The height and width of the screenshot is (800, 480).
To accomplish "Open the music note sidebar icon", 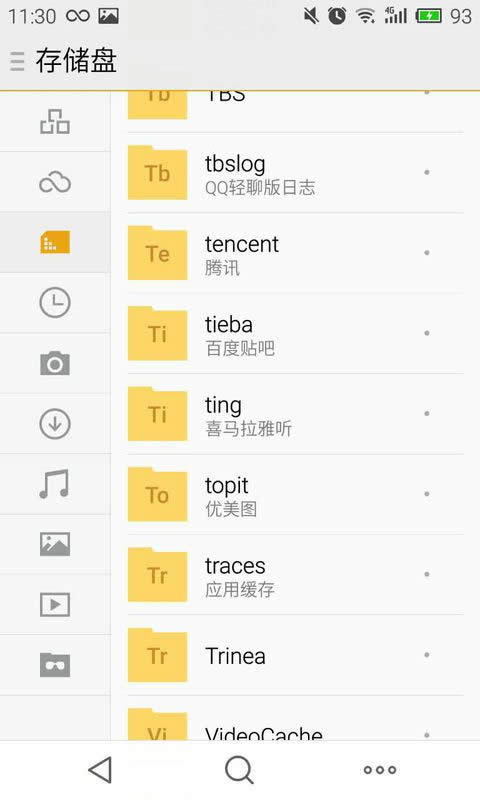I will [x=55, y=484].
